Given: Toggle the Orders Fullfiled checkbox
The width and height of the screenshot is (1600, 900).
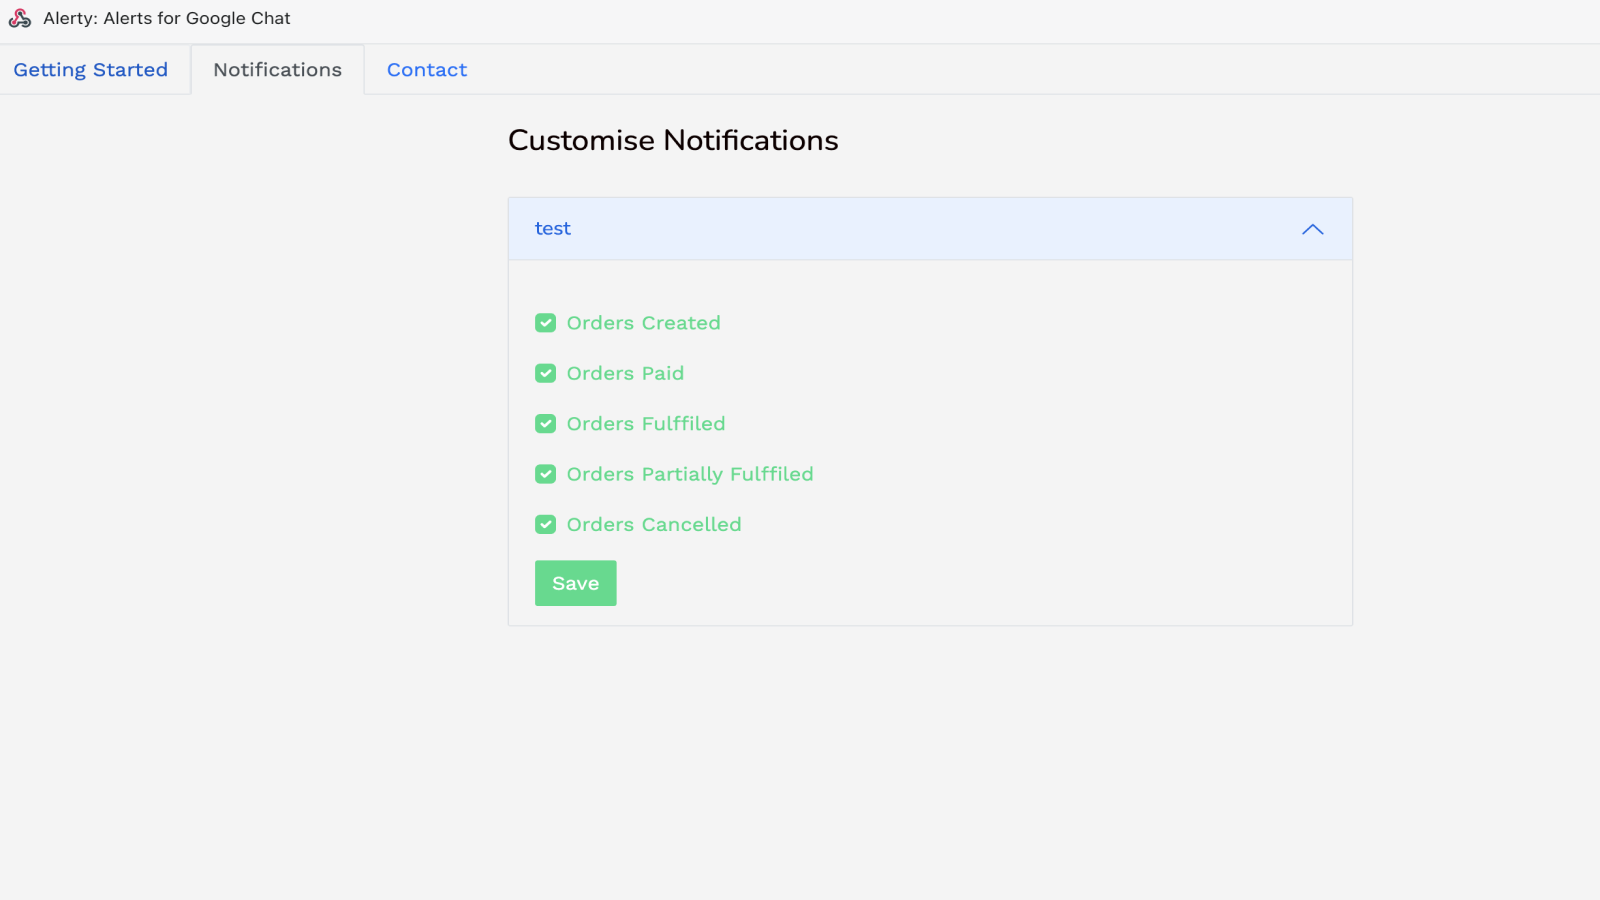Looking at the screenshot, I should point(545,423).
